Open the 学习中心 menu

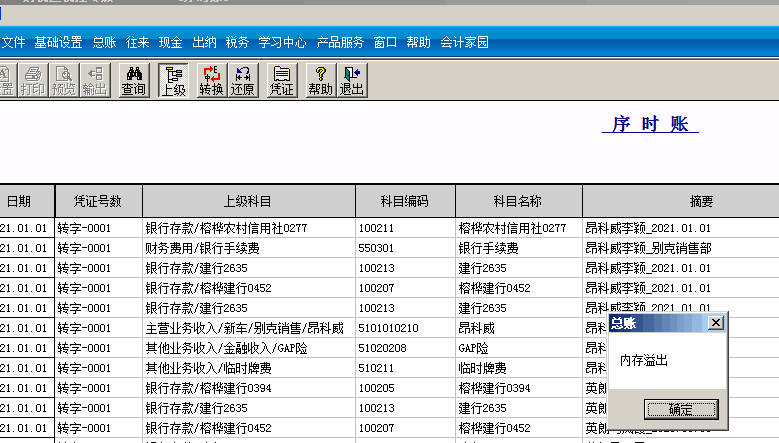pos(282,42)
